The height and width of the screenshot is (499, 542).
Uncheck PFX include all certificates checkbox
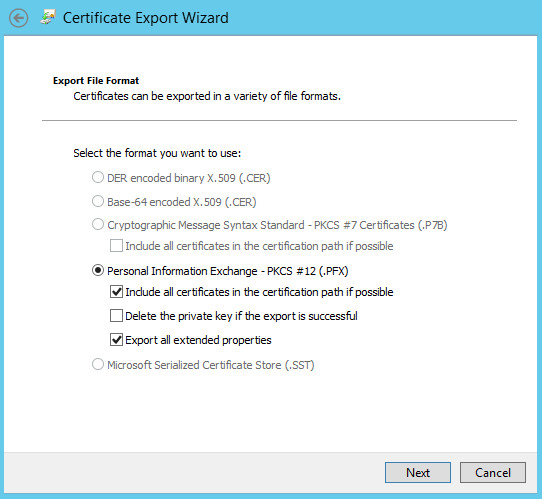coord(116,292)
